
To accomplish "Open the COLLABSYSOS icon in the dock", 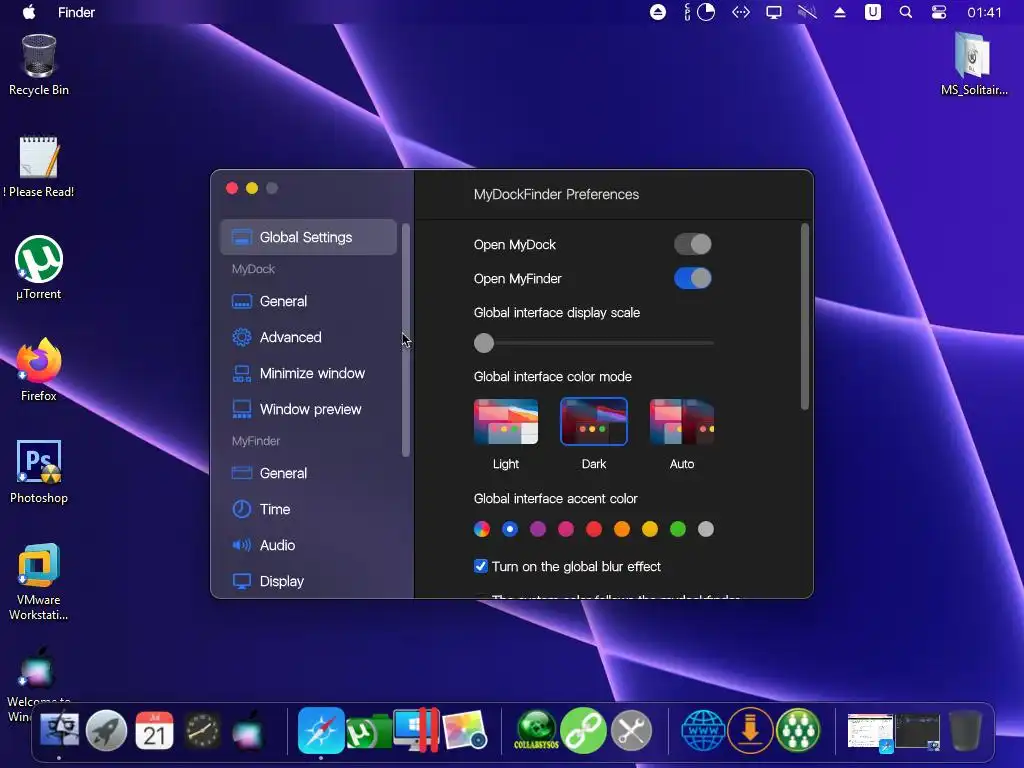I will (536, 729).
